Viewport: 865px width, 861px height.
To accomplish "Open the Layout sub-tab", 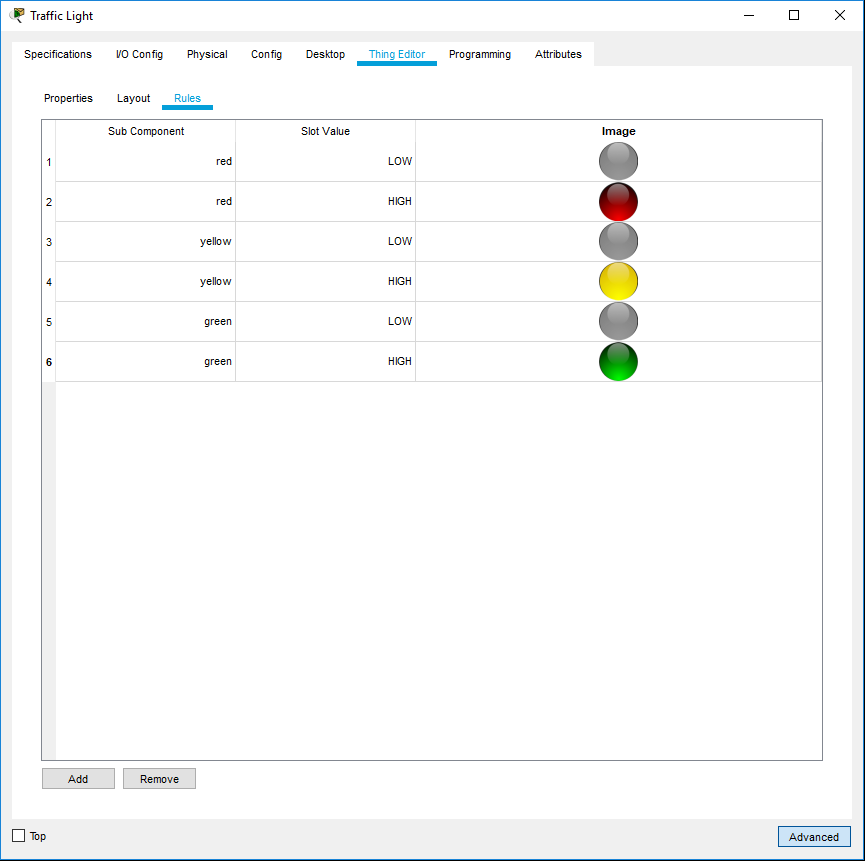I will tap(134, 98).
